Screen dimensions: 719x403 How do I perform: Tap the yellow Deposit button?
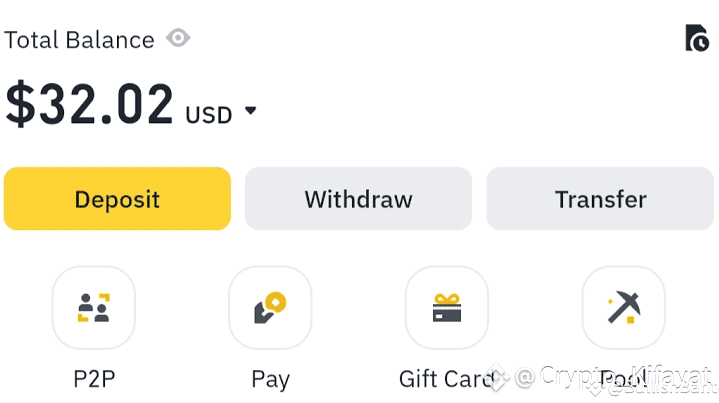117,199
